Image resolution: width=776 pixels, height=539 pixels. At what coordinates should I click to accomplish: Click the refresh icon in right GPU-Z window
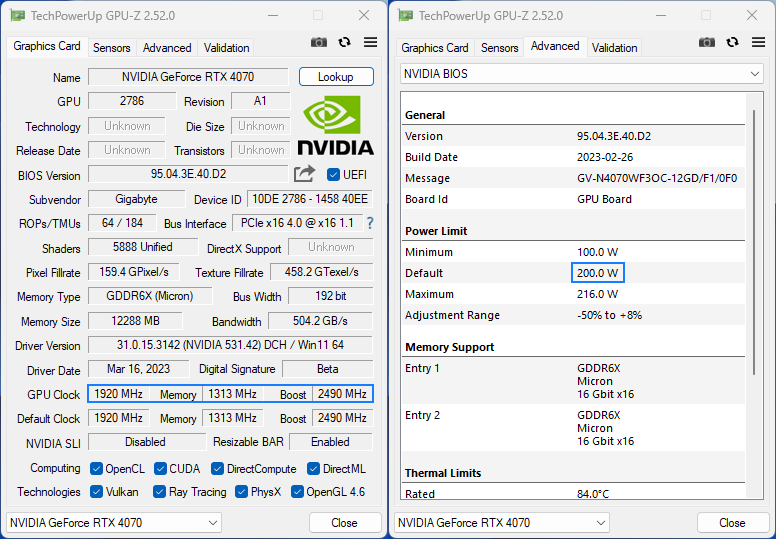732,43
